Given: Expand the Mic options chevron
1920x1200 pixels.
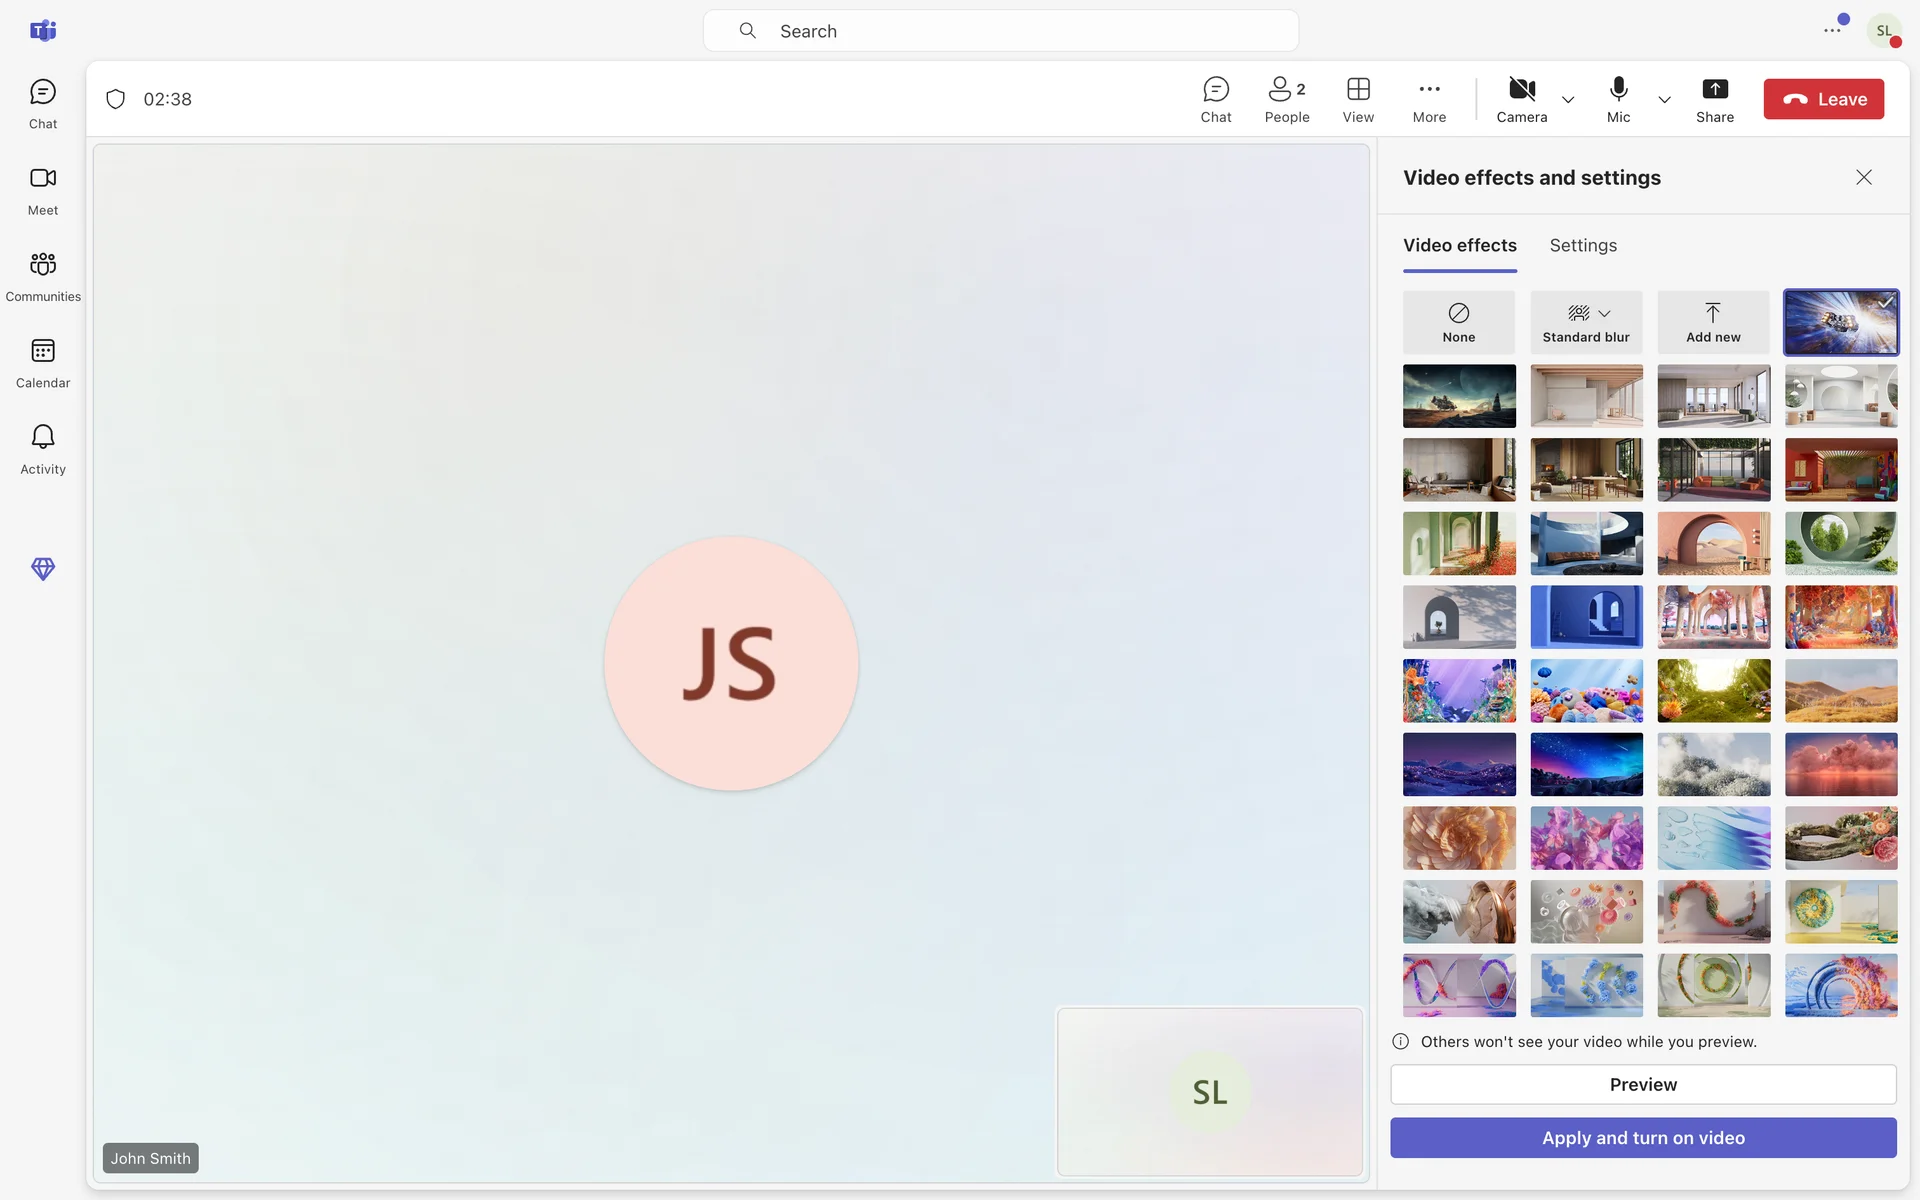Looking at the screenshot, I should click(1664, 100).
